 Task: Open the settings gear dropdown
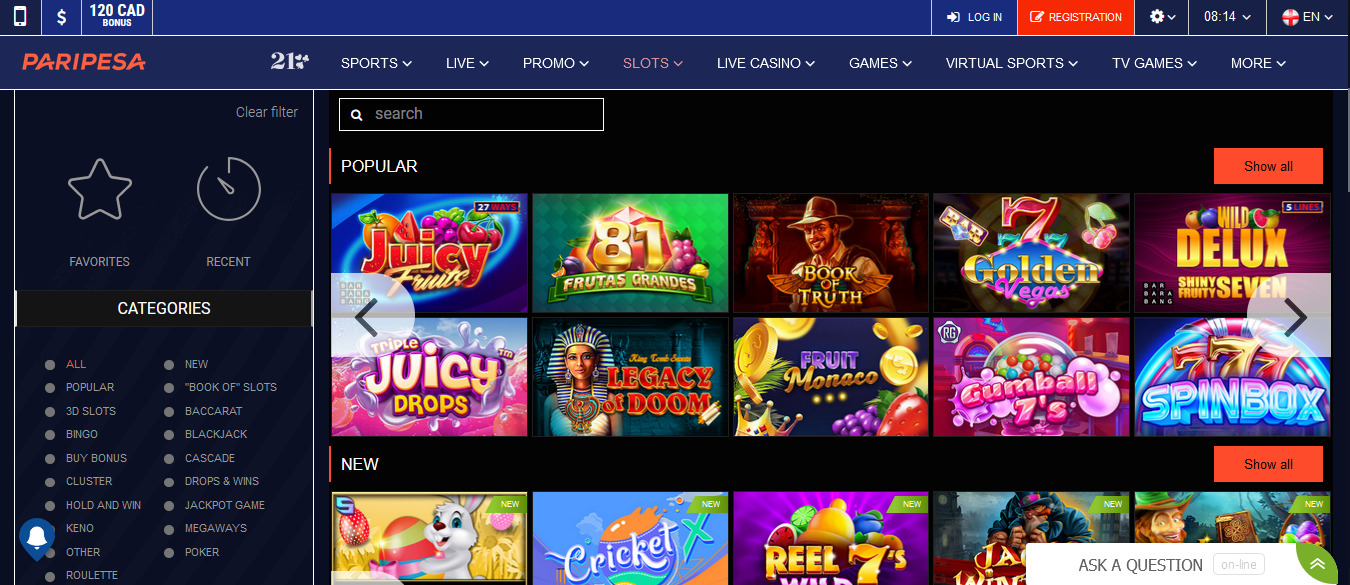point(1162,17)
